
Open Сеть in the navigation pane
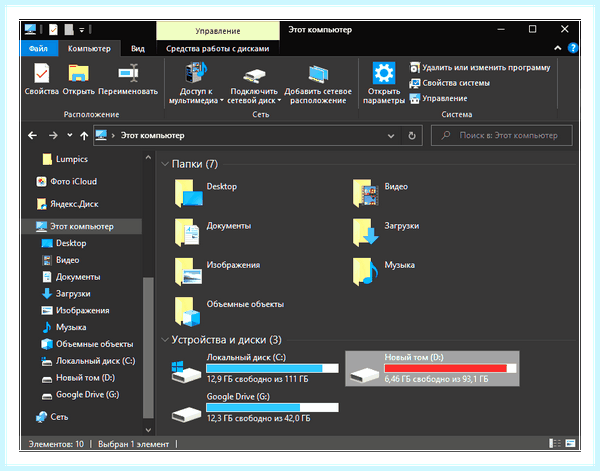(x=52, y=417)
